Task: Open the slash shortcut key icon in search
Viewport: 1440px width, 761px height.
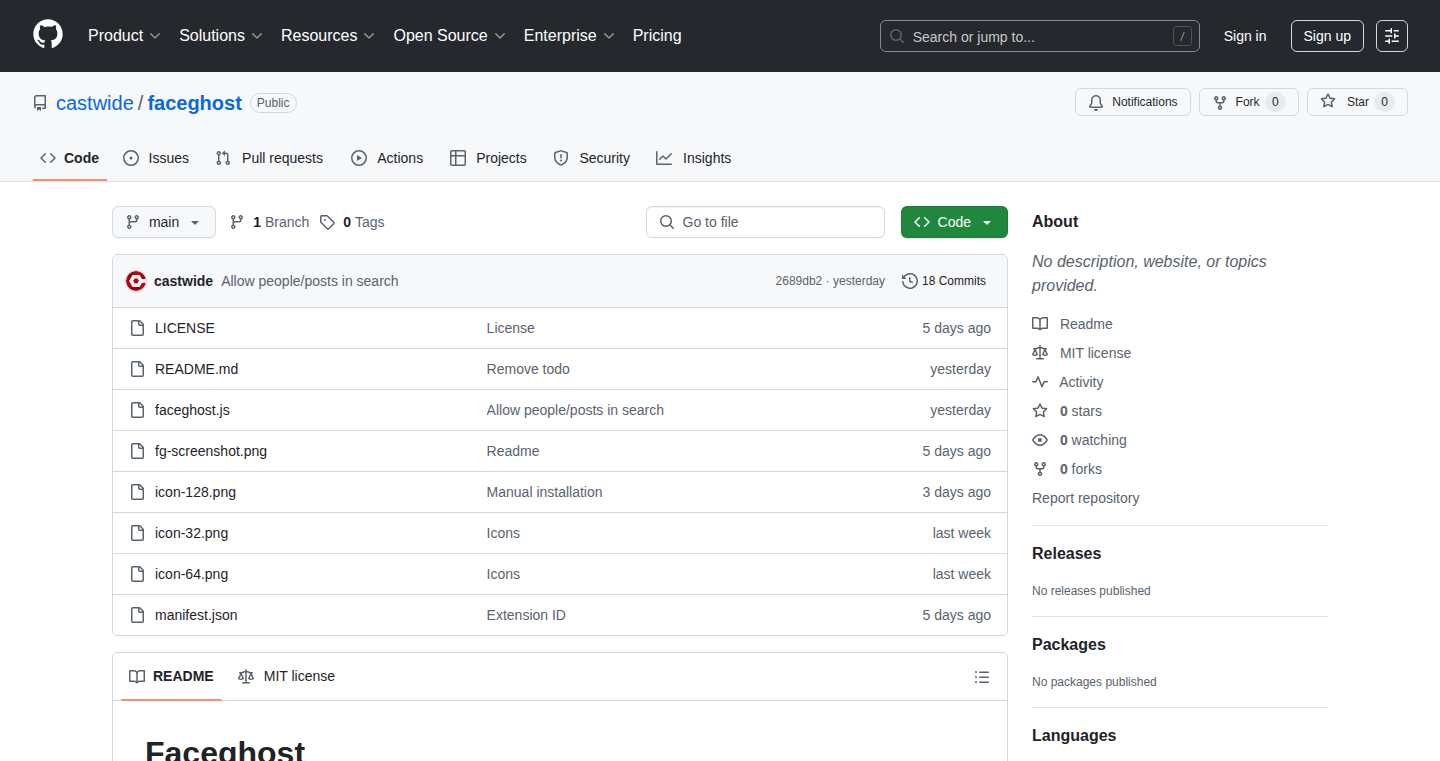Action: [1182, 37]
